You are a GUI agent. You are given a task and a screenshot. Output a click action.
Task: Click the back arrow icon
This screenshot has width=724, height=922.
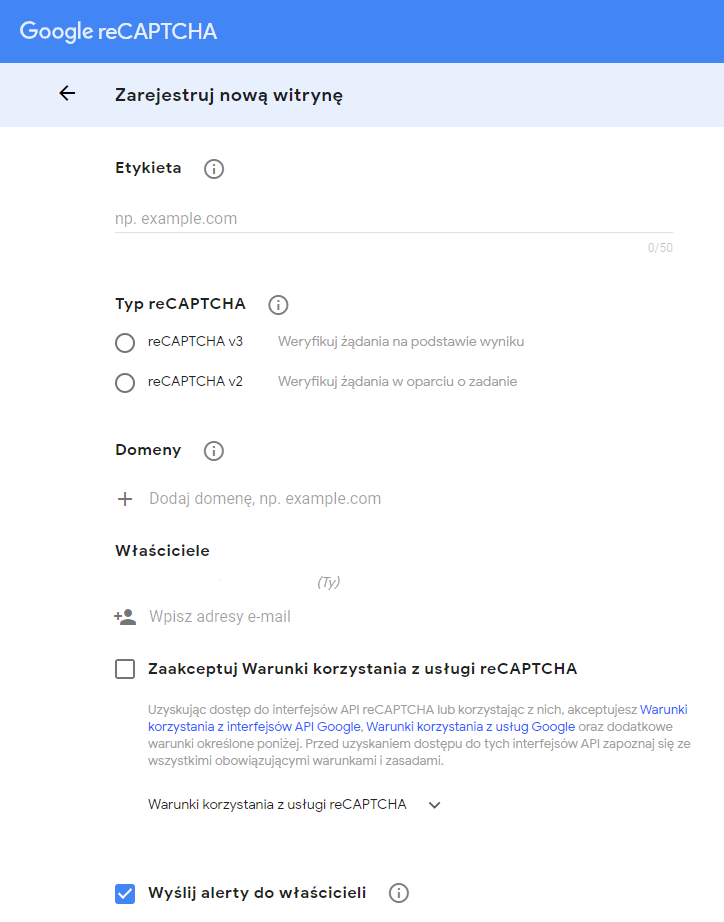pyautogui.click(x=67, y=94)
